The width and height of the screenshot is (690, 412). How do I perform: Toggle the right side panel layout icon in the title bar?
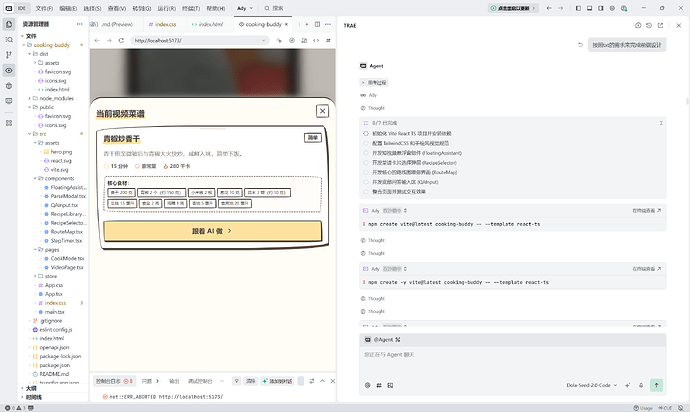[x=601, y=8]
